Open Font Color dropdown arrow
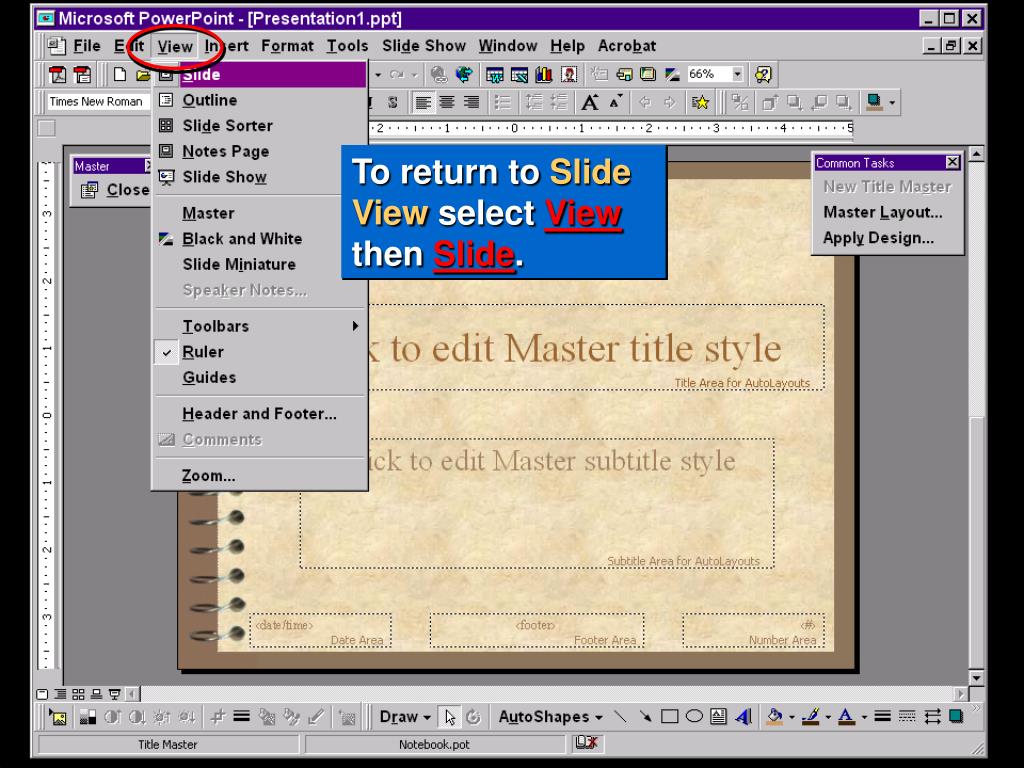Image resolution: width=1024 pixels, height=768 pixels. (x=864, y=718)
